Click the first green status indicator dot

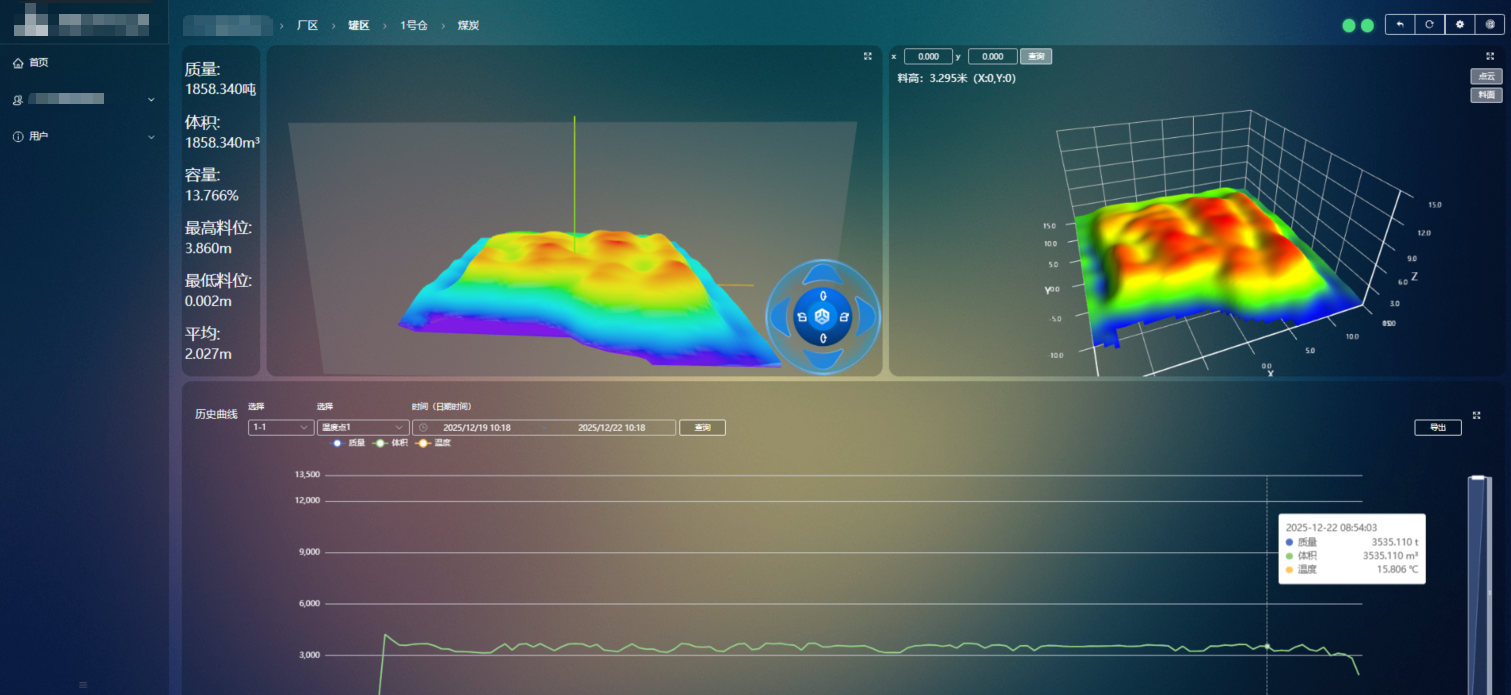point(1349,26)
